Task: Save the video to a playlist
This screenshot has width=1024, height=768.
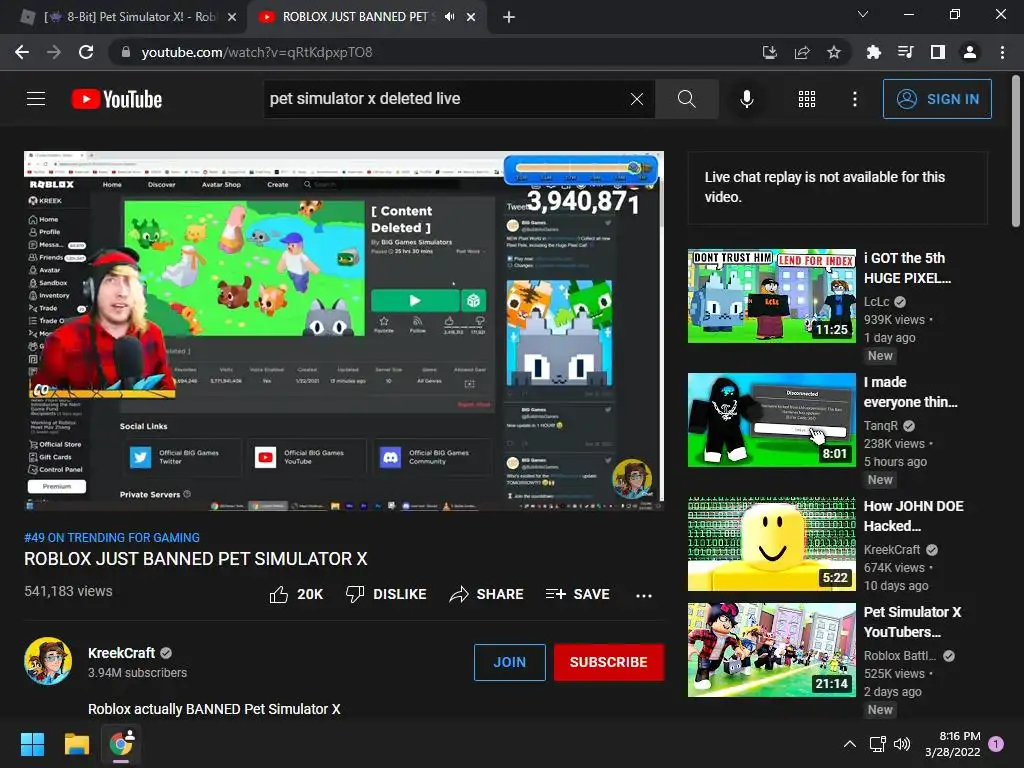Action: pyautogui.click(x=577, y=594)
